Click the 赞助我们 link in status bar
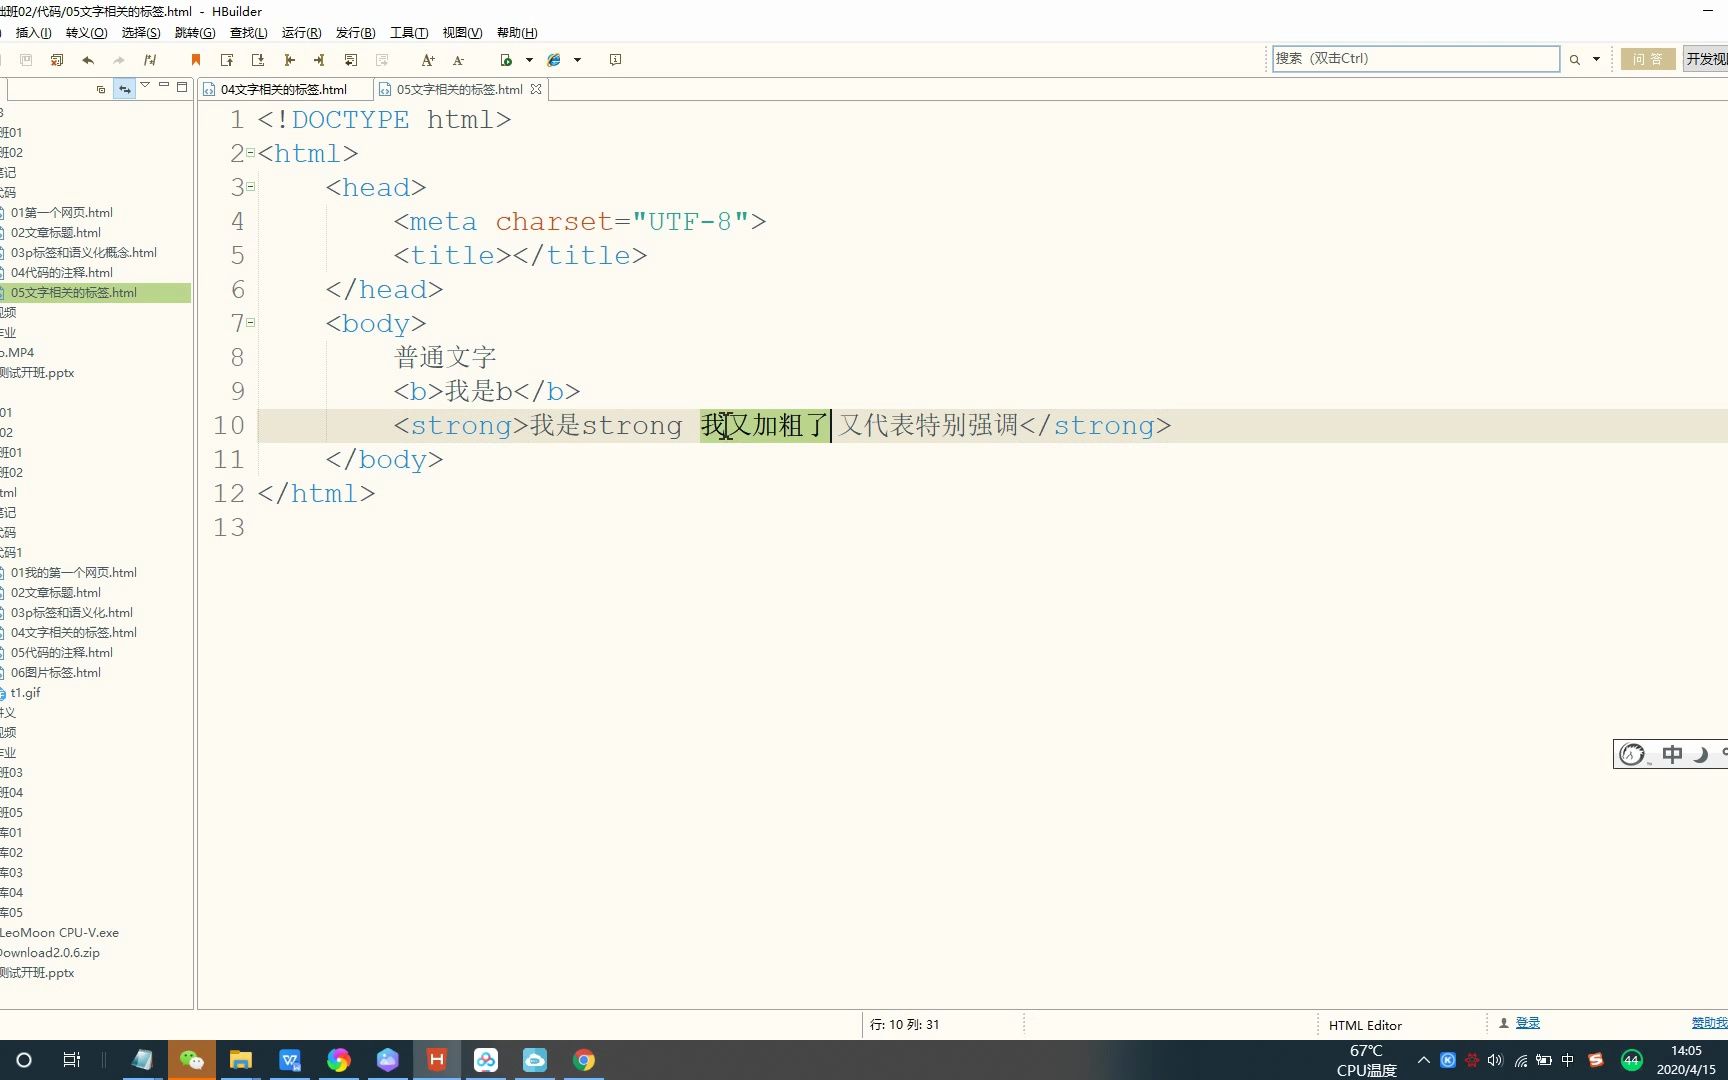Viewport: 1728px width, 1080px height. [x=1709, y=1023]
